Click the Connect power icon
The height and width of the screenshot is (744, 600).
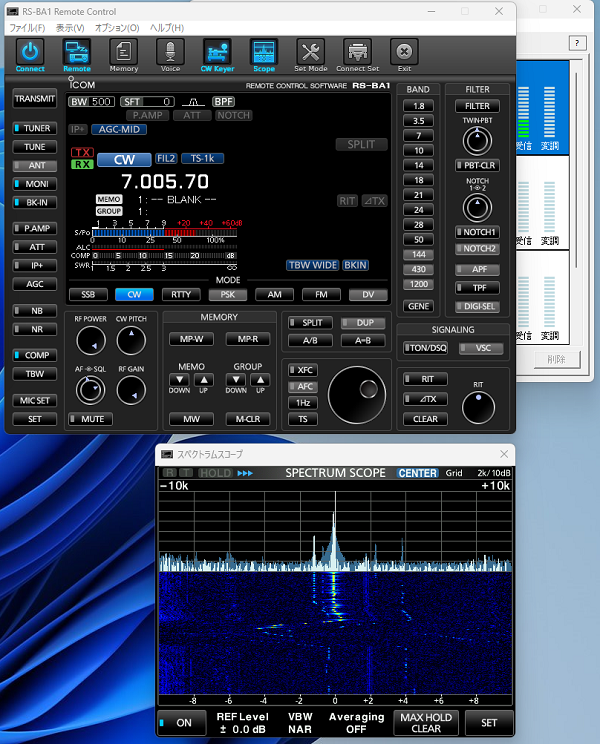point(30,52)
